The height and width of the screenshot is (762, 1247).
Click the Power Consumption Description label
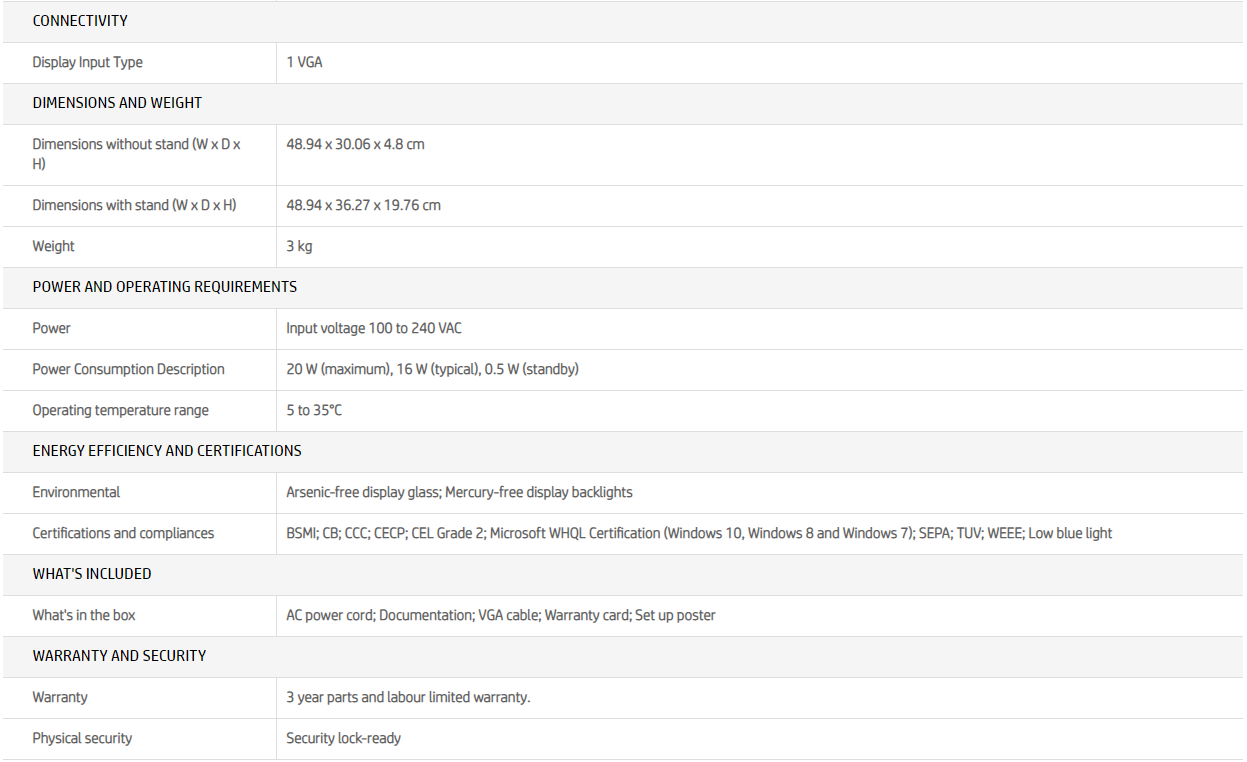click(128, 369)
